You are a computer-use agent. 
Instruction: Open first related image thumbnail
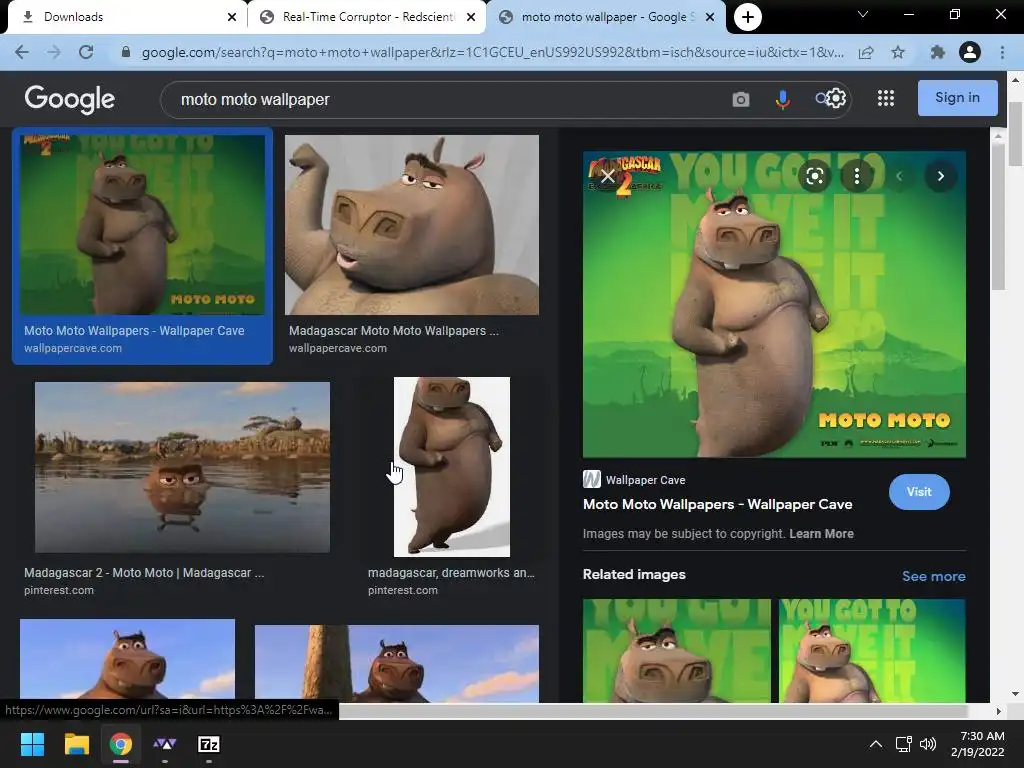pos(677,650)
